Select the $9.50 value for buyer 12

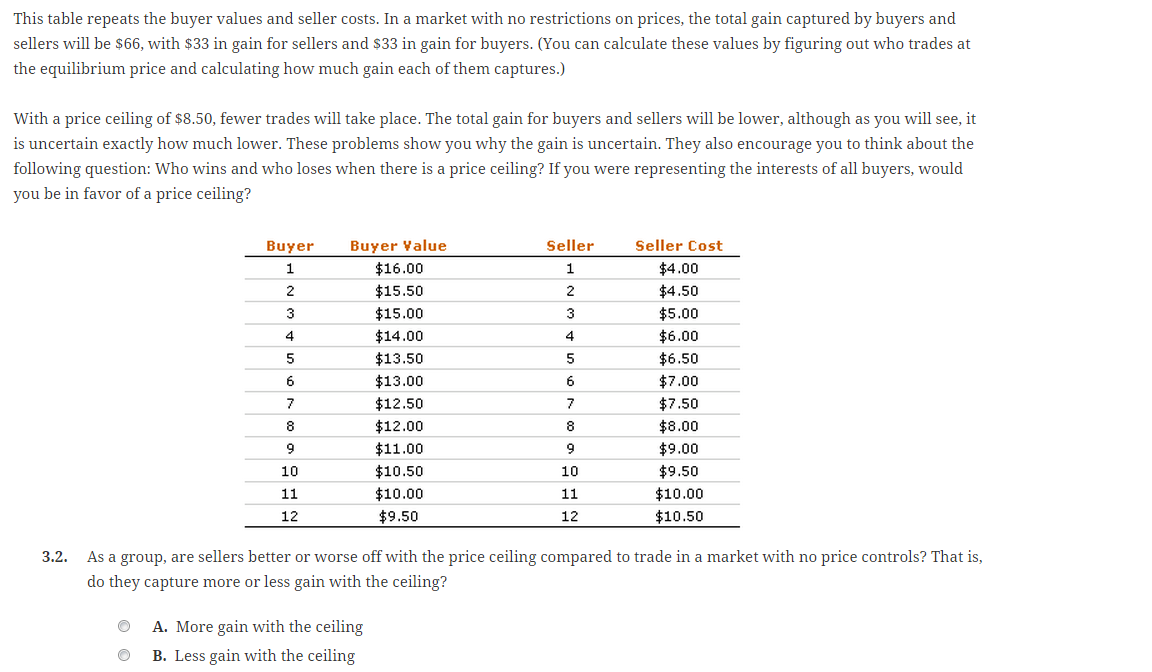tap(398, 516)
